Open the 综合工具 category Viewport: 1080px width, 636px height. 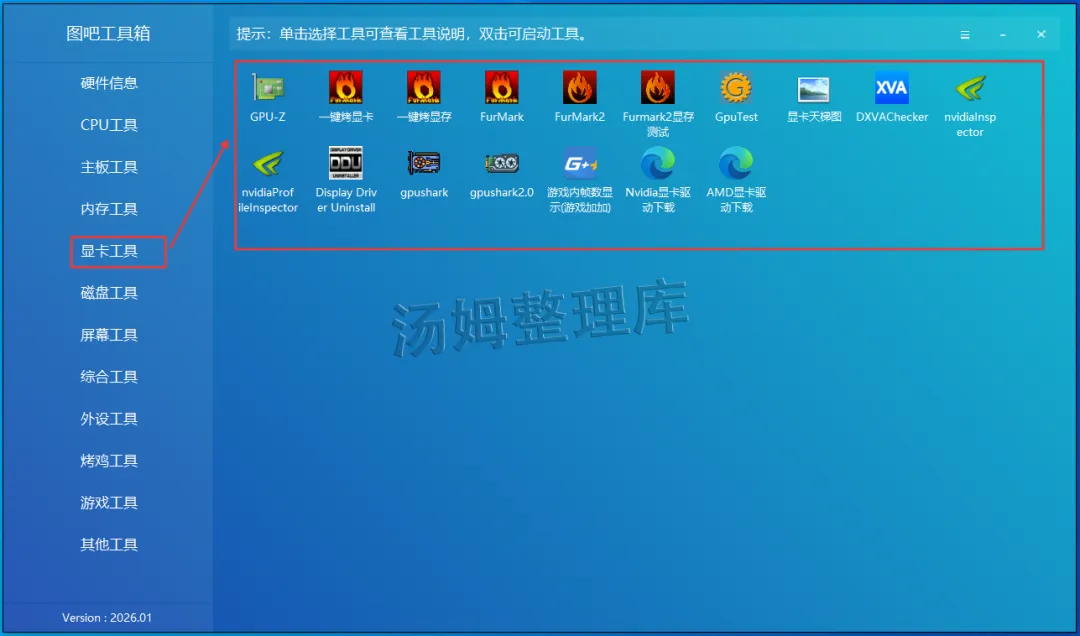pyautogui.click(x=109, y=377)
